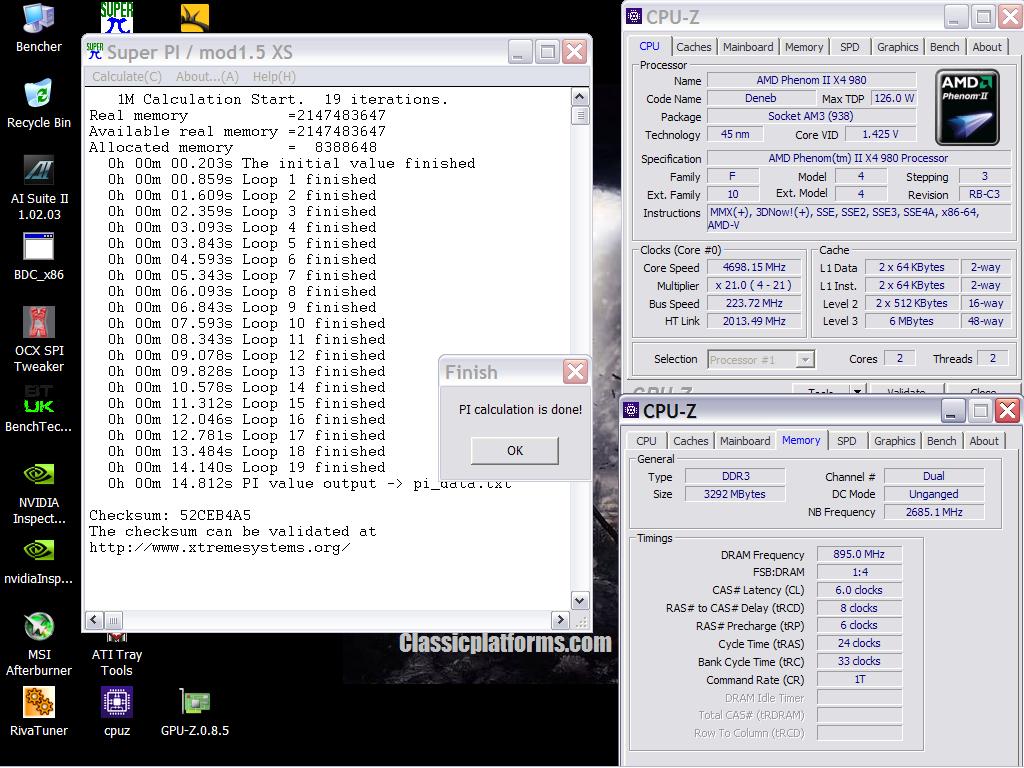Screen dimensions: 1024x768
Task: Click Memory Size 3292 MBytes value
Action: (735, 494)
